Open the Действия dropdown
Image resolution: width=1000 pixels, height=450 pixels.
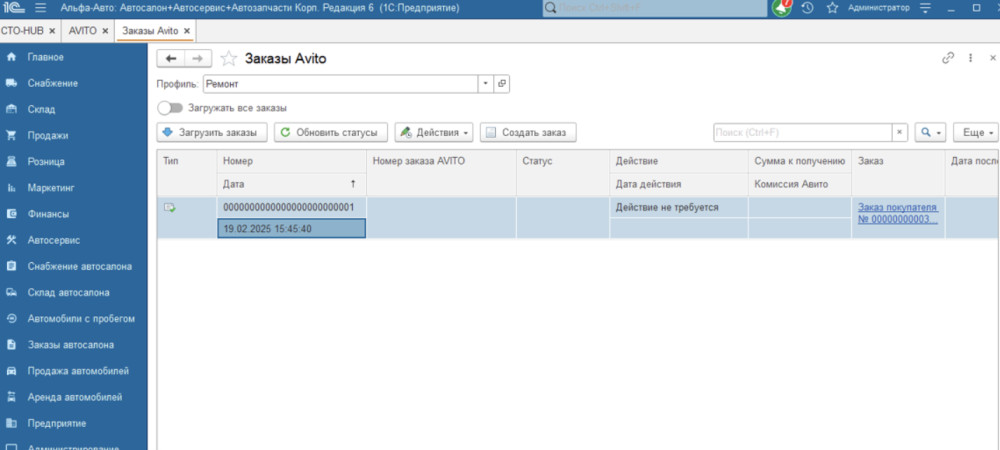(x=434, y=133)
